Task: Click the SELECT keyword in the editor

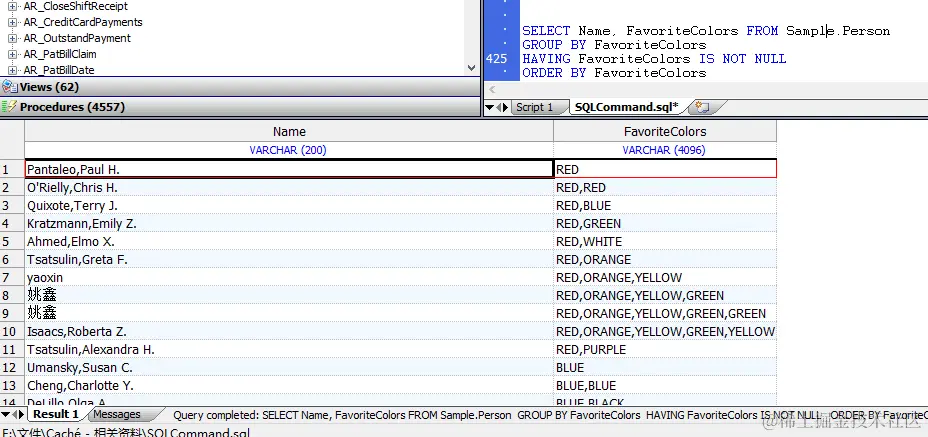Action: point(546,31)
